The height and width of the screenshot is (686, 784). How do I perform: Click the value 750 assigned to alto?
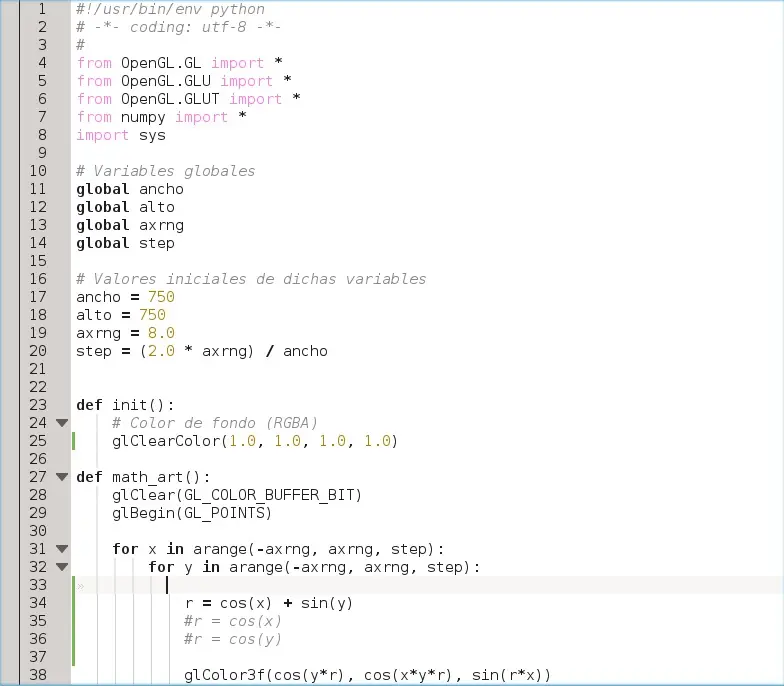click(152, 315)
